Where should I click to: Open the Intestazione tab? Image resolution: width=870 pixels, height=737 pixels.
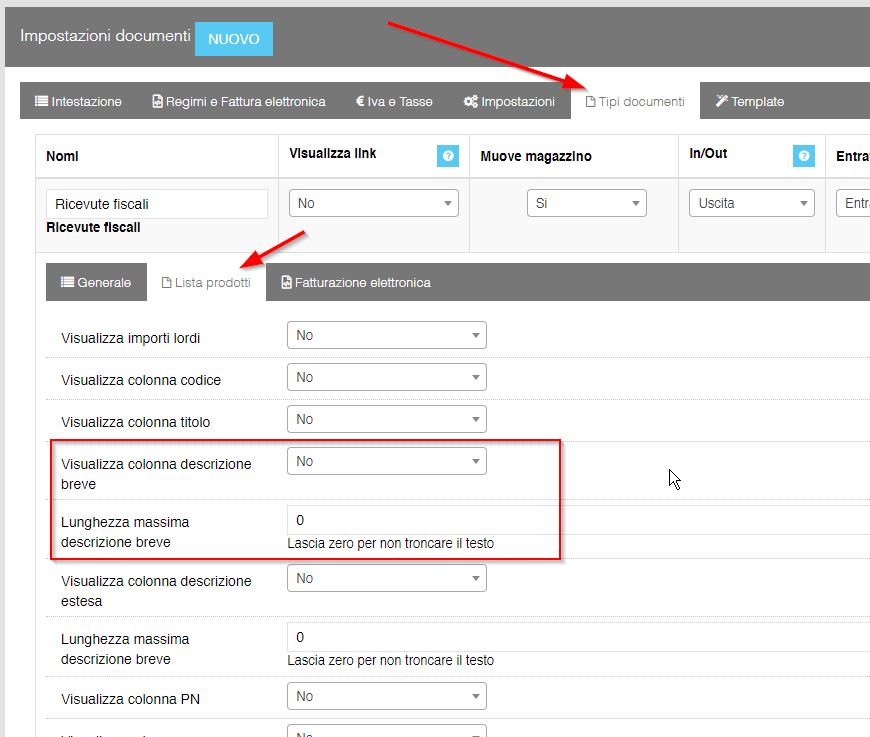click(78, 101)
